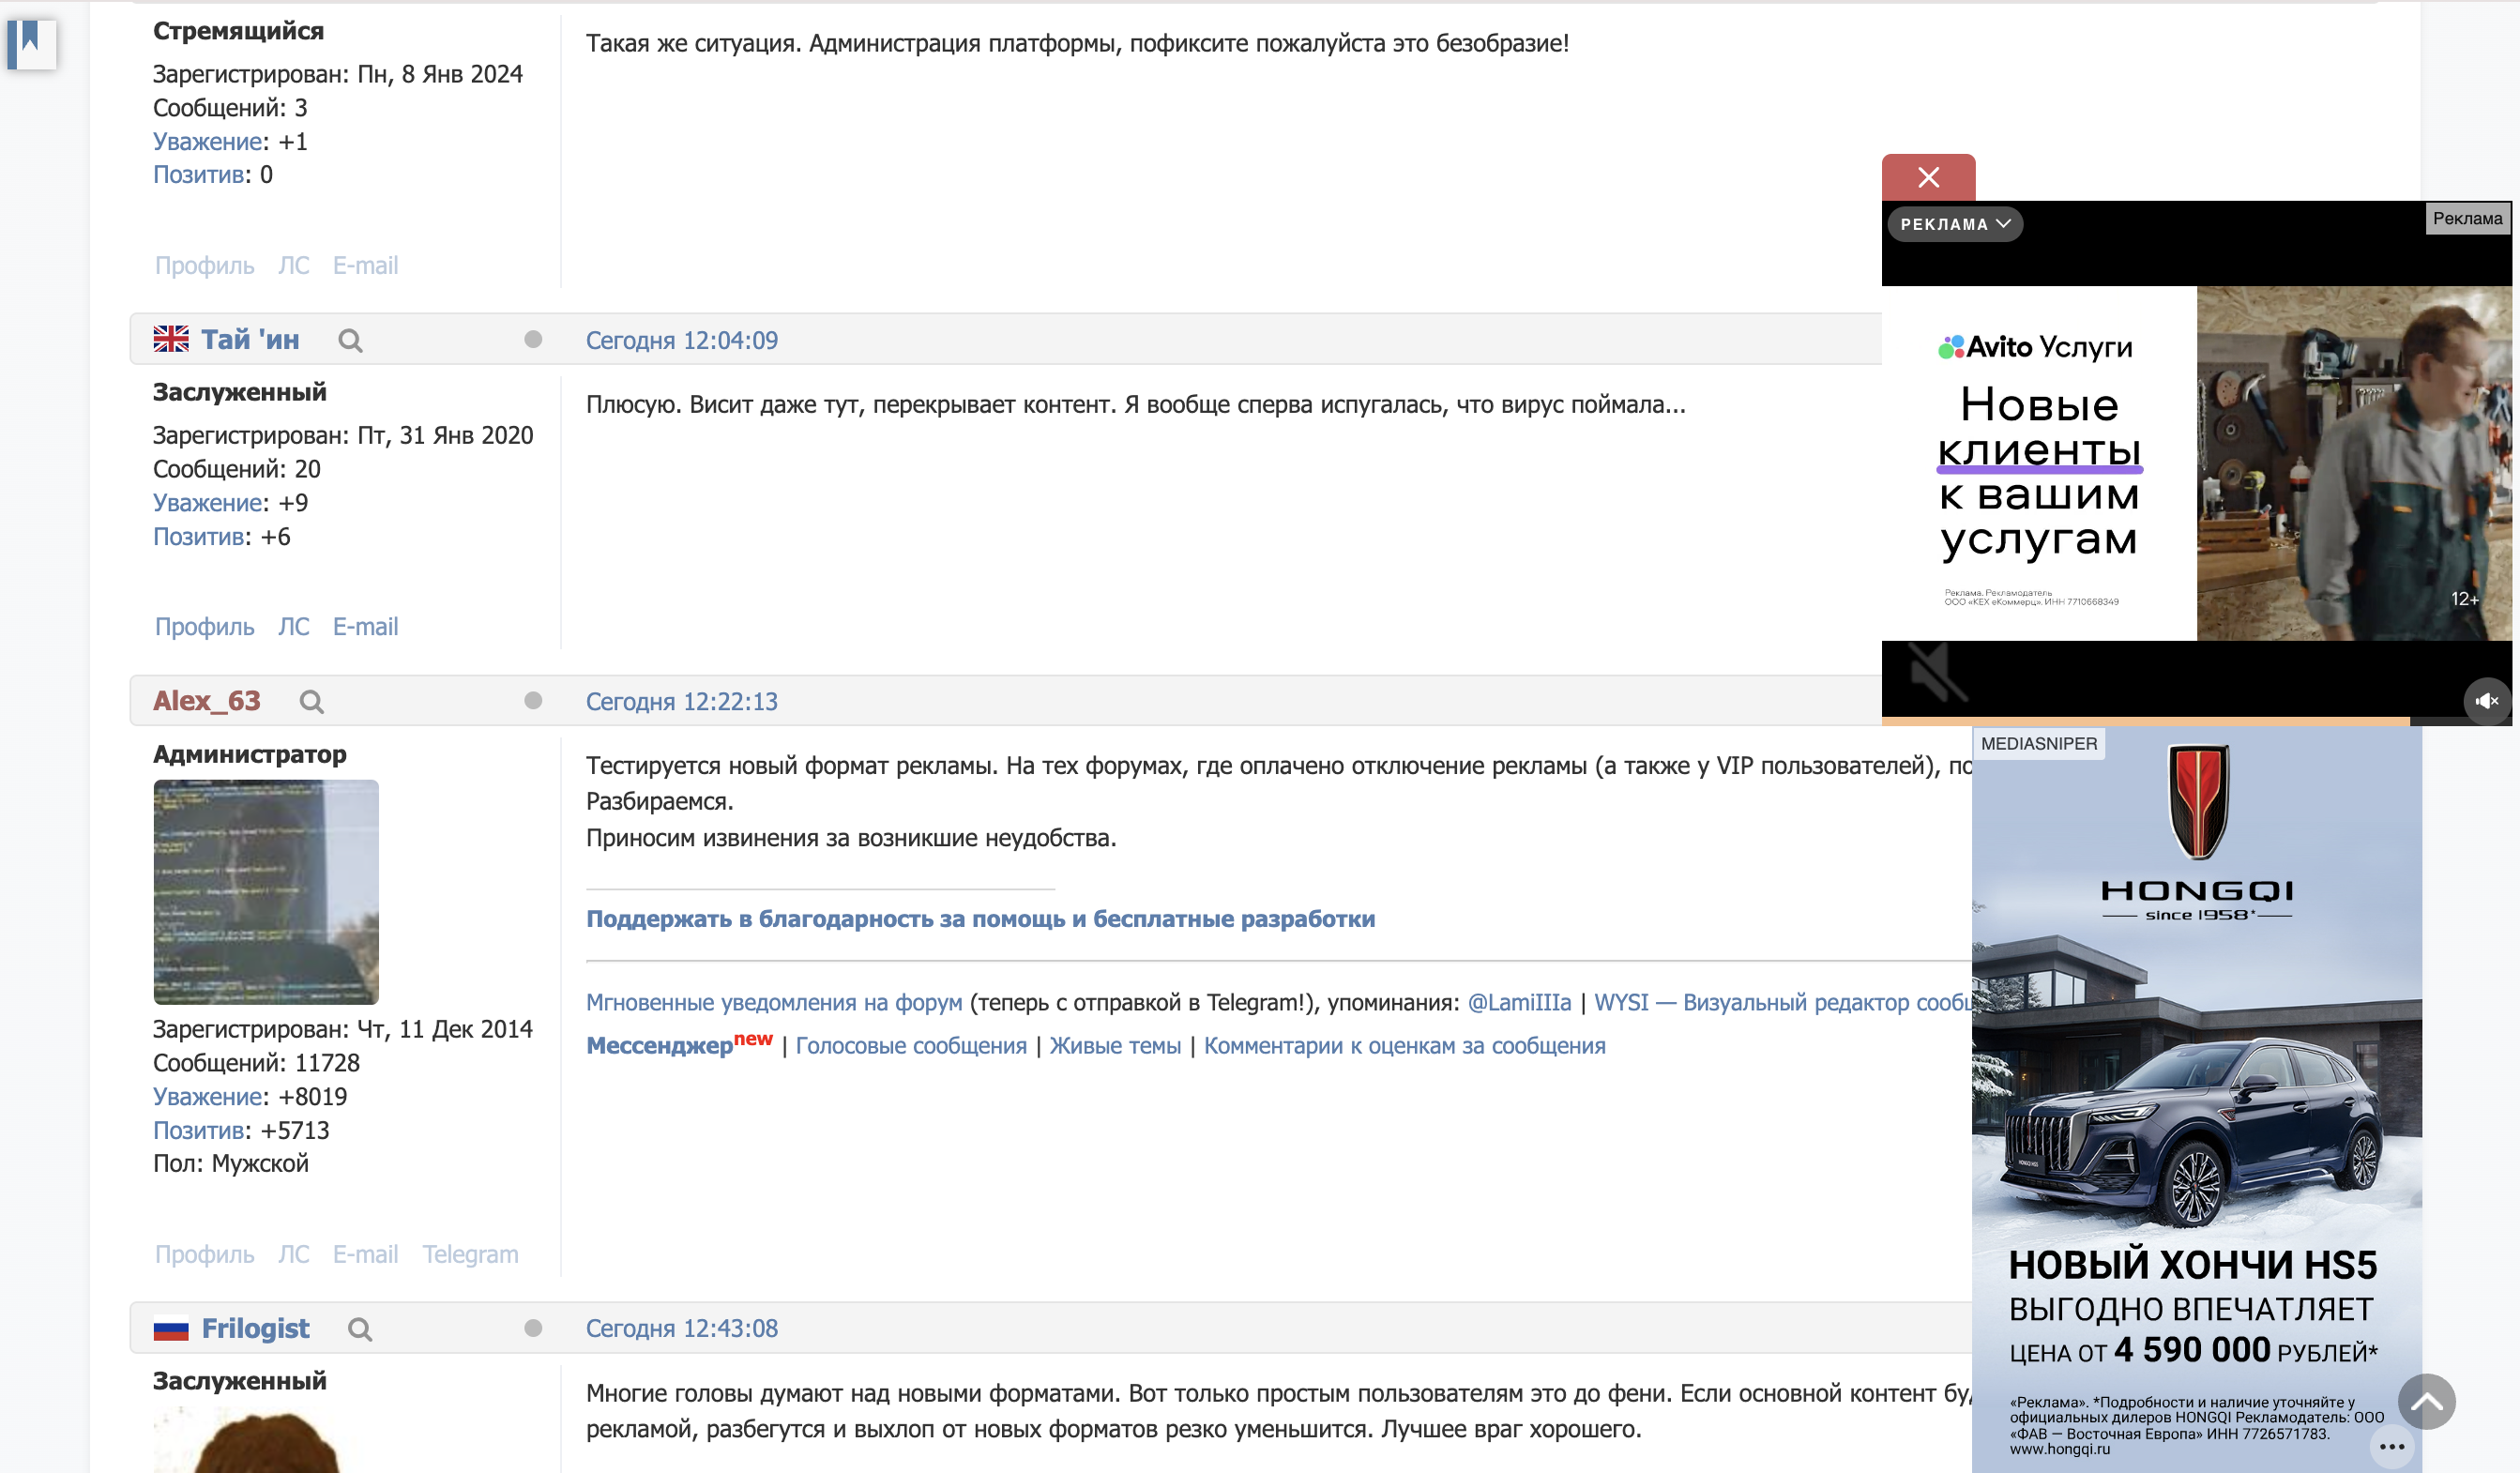
Task: Open Telegram link under Alex_63 post
Action: 470,1254
